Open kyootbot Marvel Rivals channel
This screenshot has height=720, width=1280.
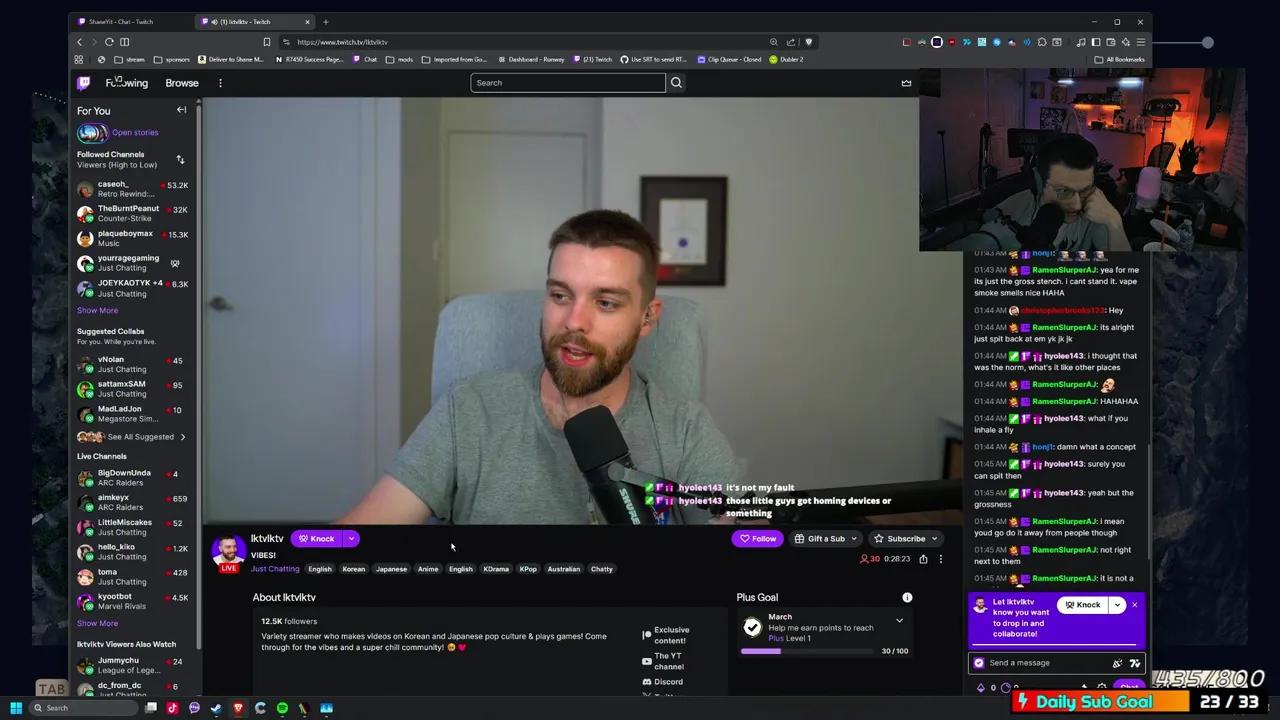[133, 601]
